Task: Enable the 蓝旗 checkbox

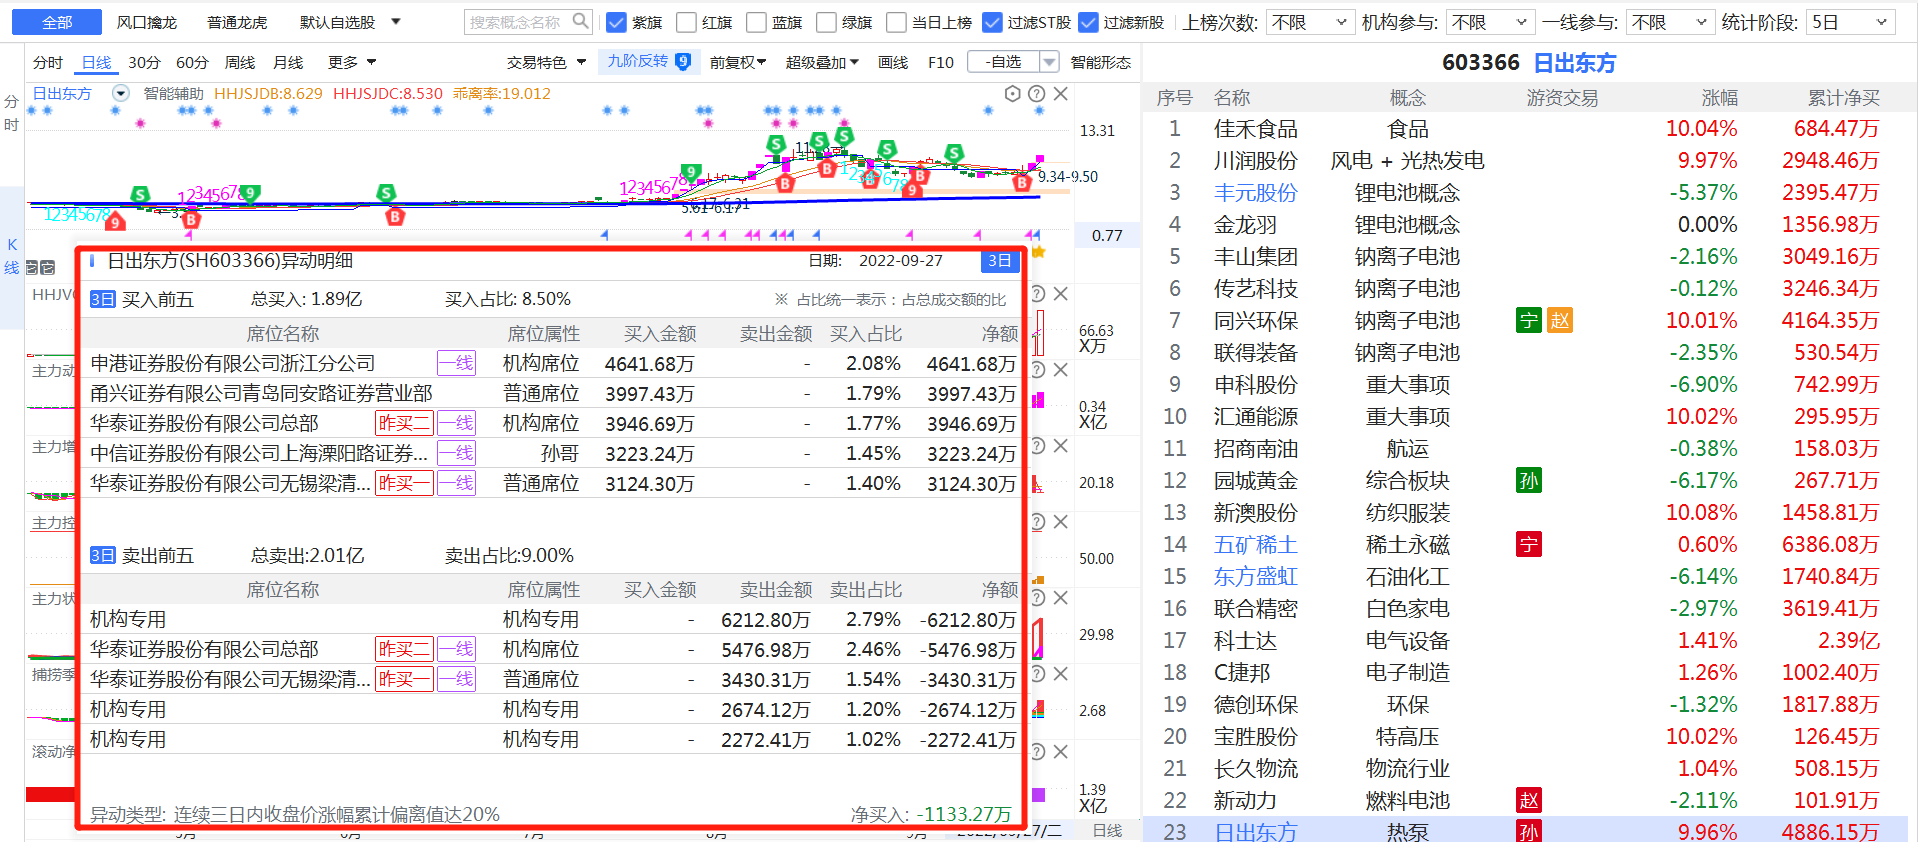Action: (x=756, y=22)
